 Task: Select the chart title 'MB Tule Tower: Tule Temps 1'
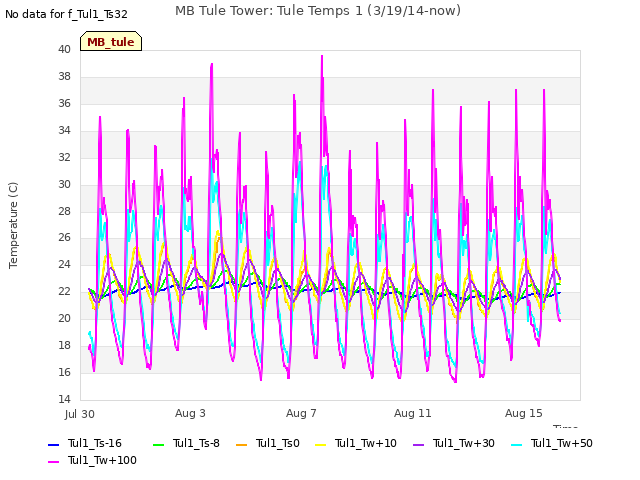click(x=269, y=11)
